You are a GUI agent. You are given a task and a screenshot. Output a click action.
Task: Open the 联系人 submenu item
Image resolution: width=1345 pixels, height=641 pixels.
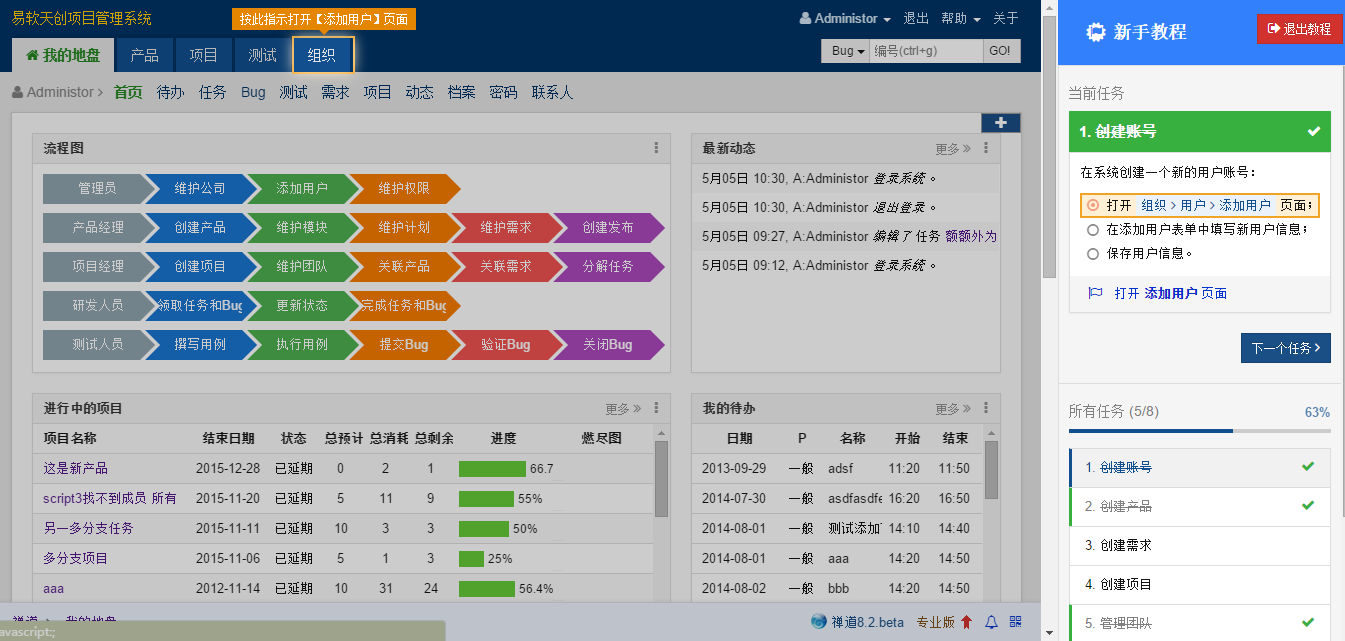click(552, 92)
